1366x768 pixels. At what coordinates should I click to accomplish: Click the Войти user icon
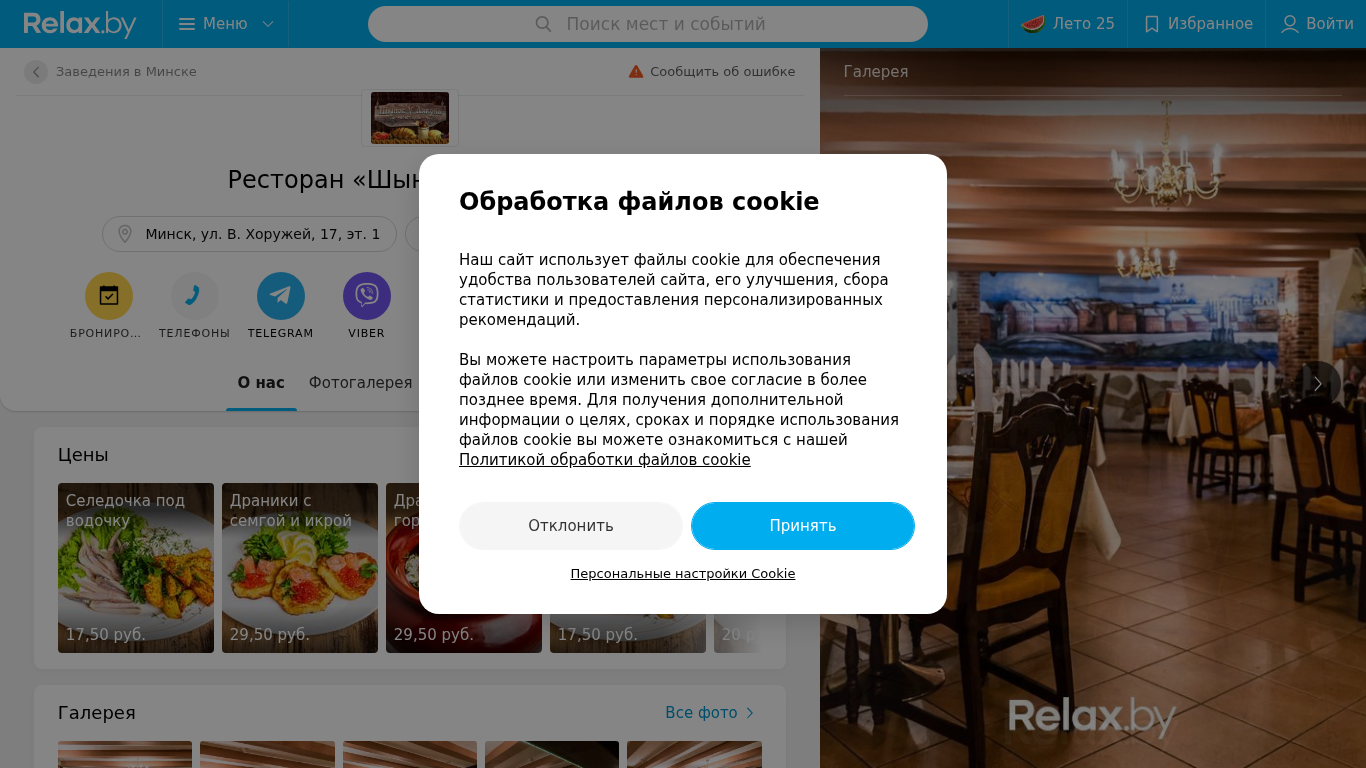tap(1290, 24)
